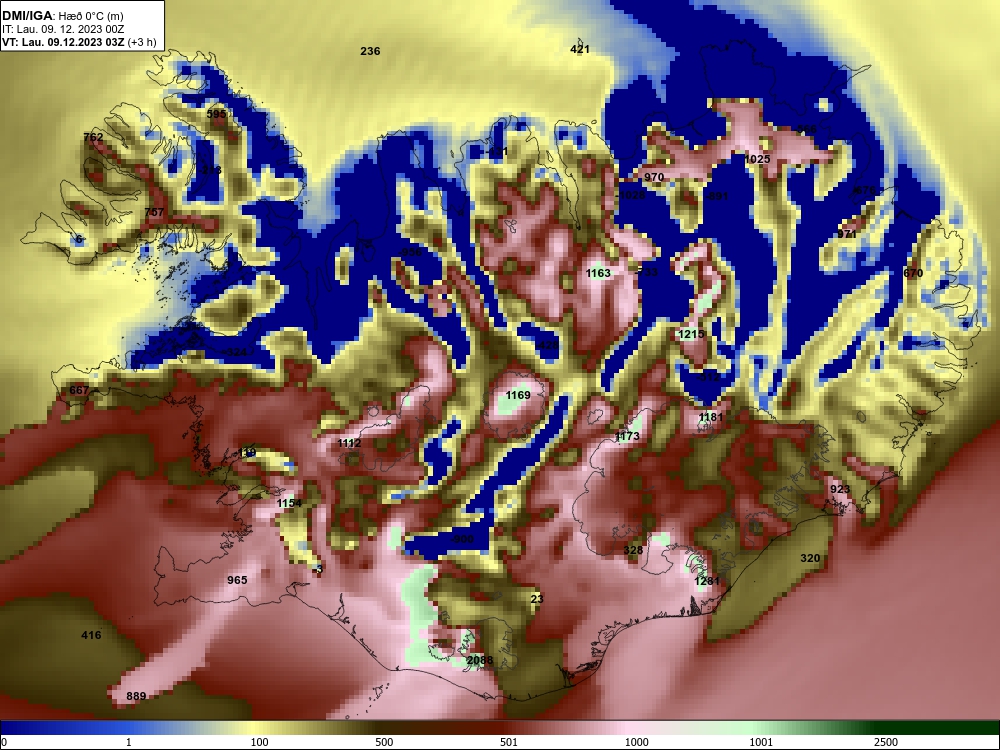Click the map value 595
Screen dimensions: 1000x750
click(216, 114)
